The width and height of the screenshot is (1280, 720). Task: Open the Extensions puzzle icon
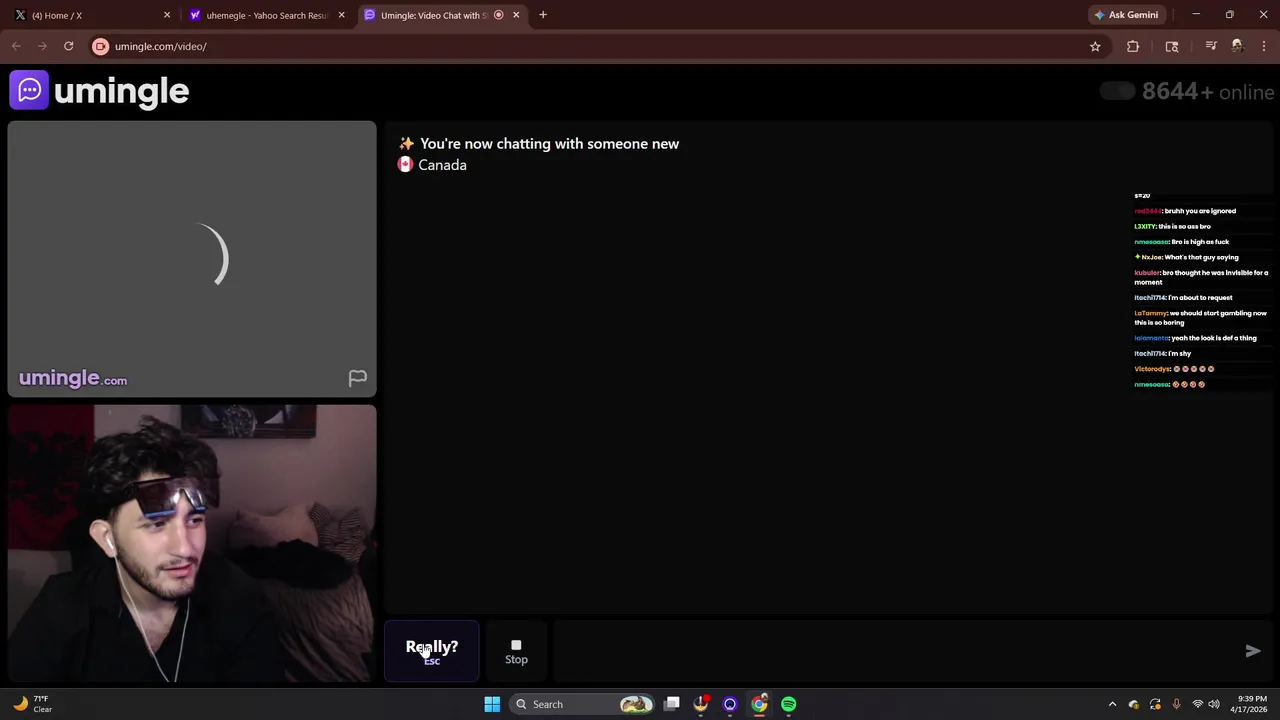click(1133, 46)
